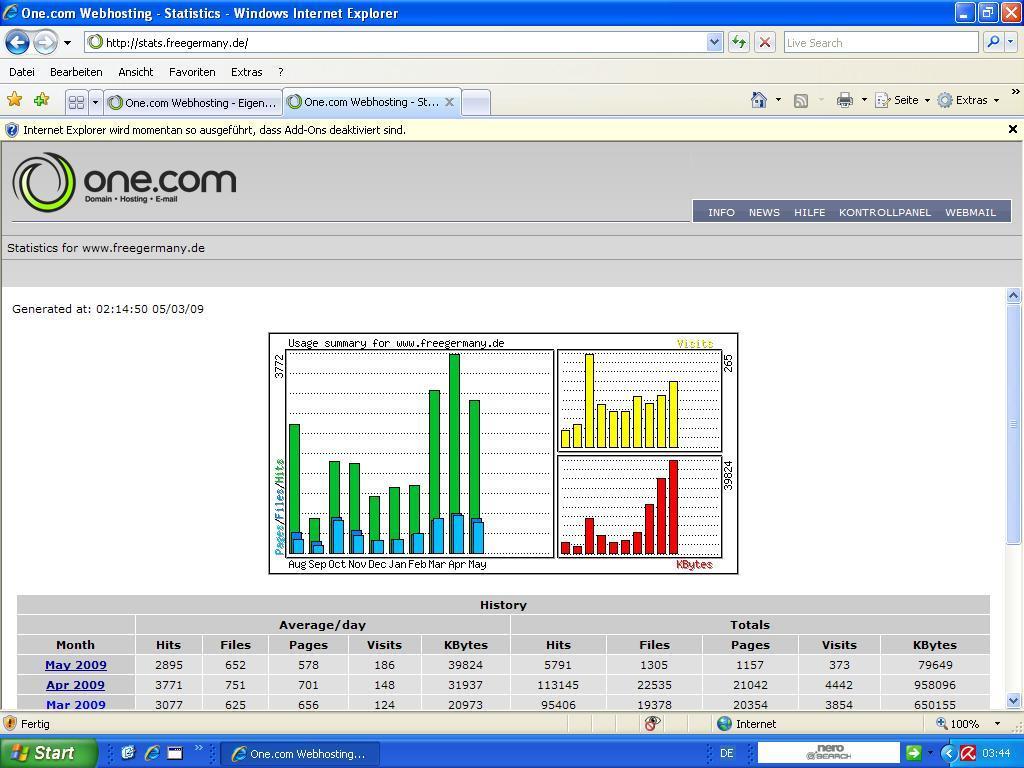Go forward with the browser Forward arrow
1024x768 pixels.
[45, 43]
